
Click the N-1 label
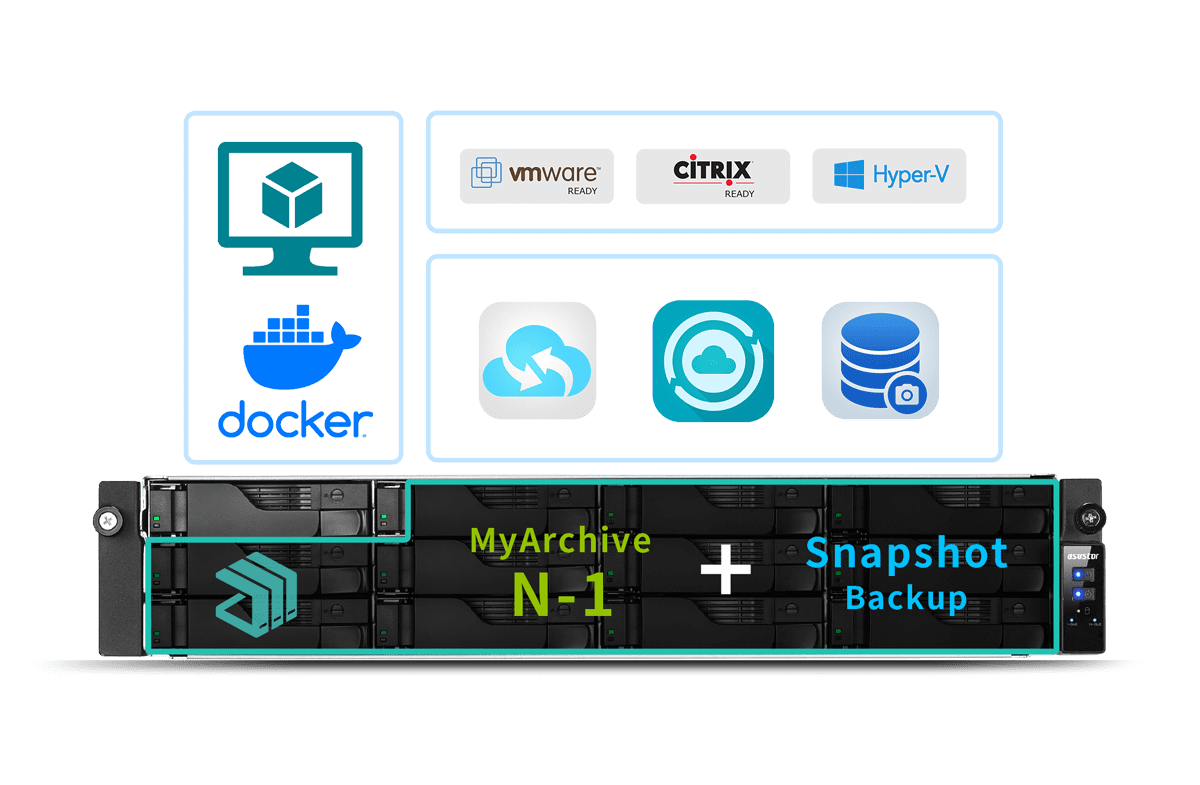(x=561, y=592)
